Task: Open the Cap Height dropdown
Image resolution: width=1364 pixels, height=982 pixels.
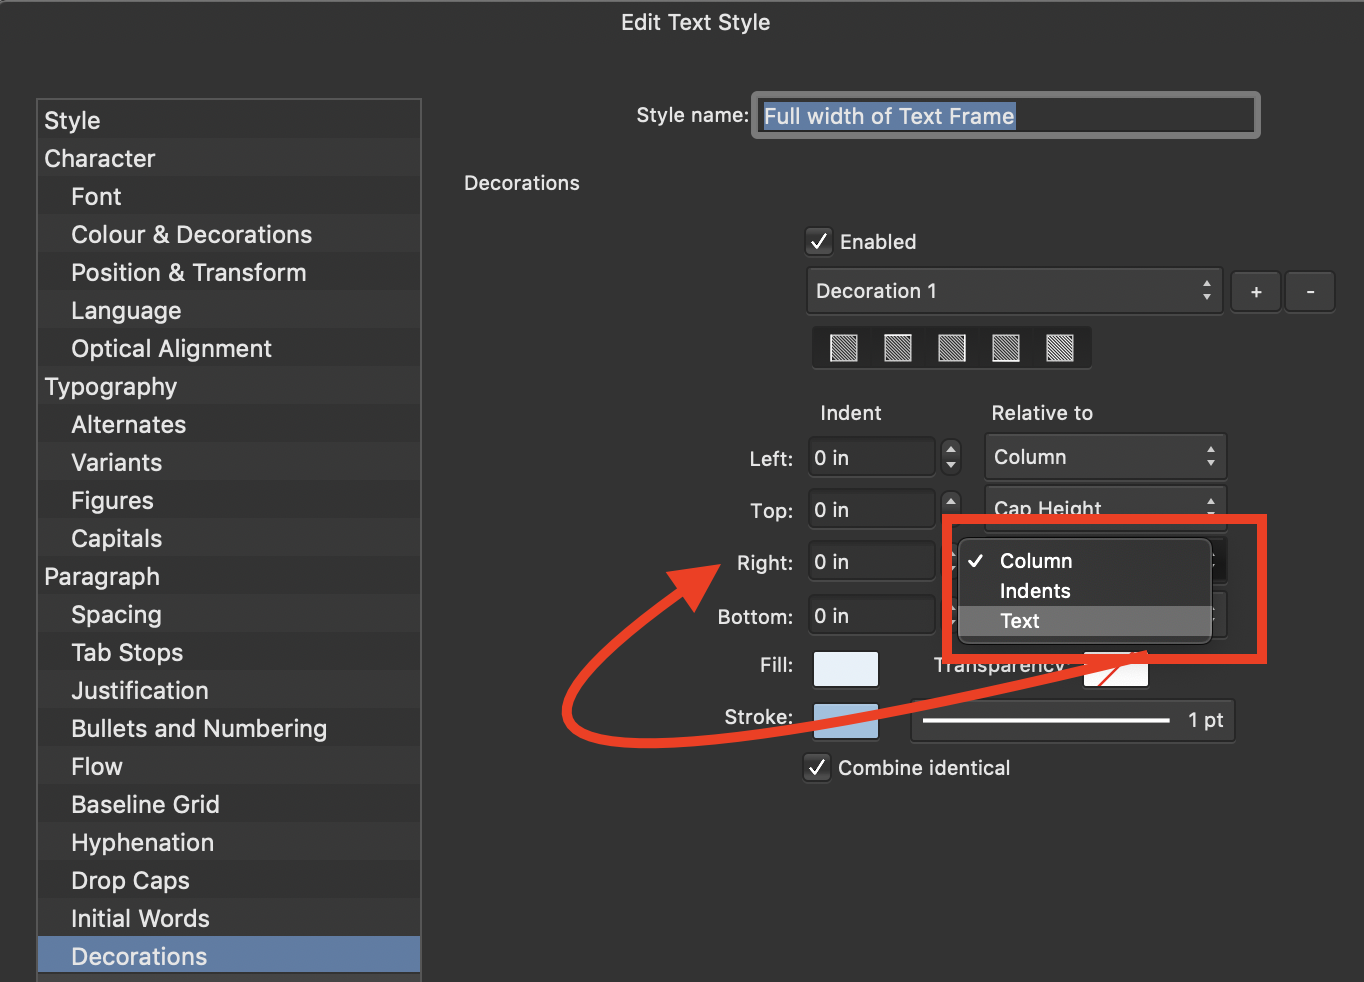Action: point(1104,508)
